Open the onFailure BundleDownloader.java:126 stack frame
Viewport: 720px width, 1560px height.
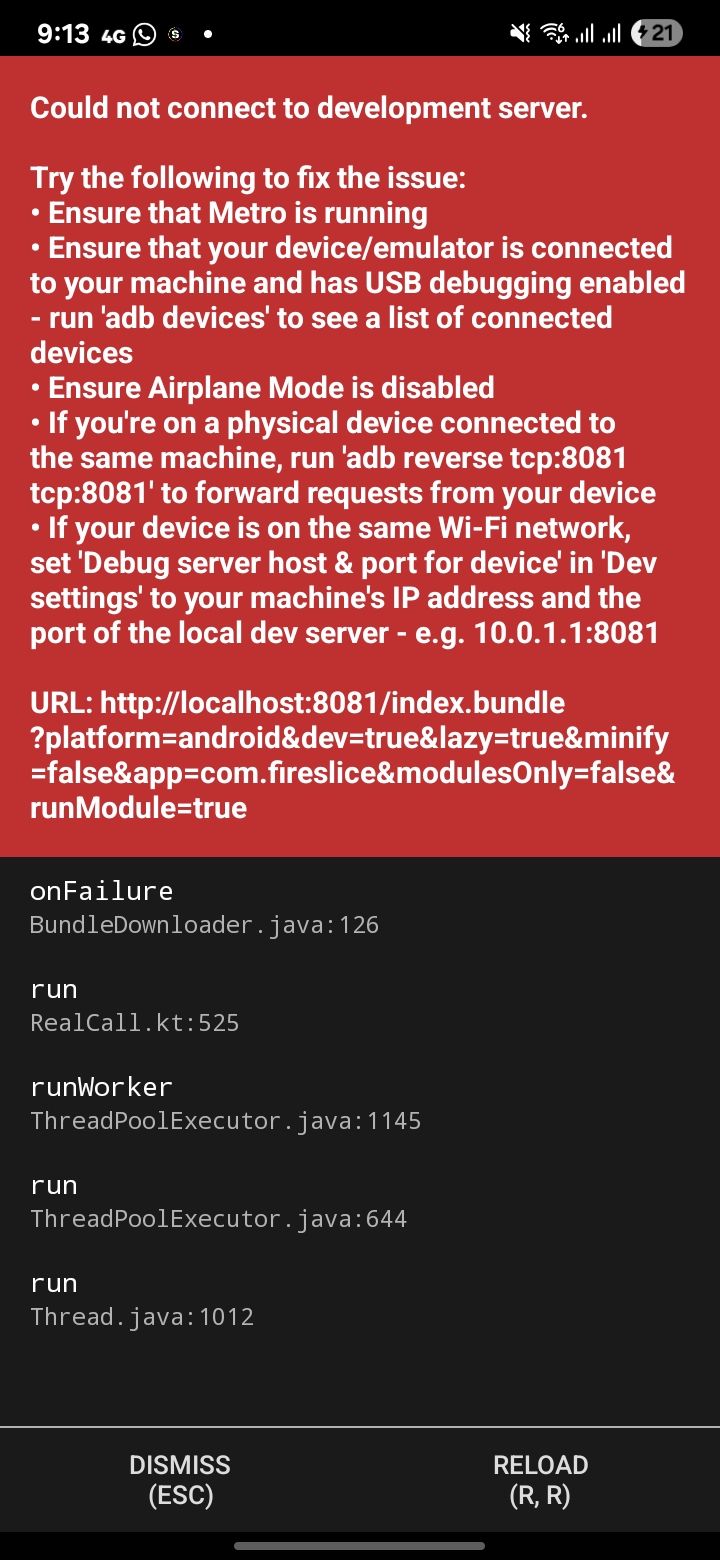point(360,907)
